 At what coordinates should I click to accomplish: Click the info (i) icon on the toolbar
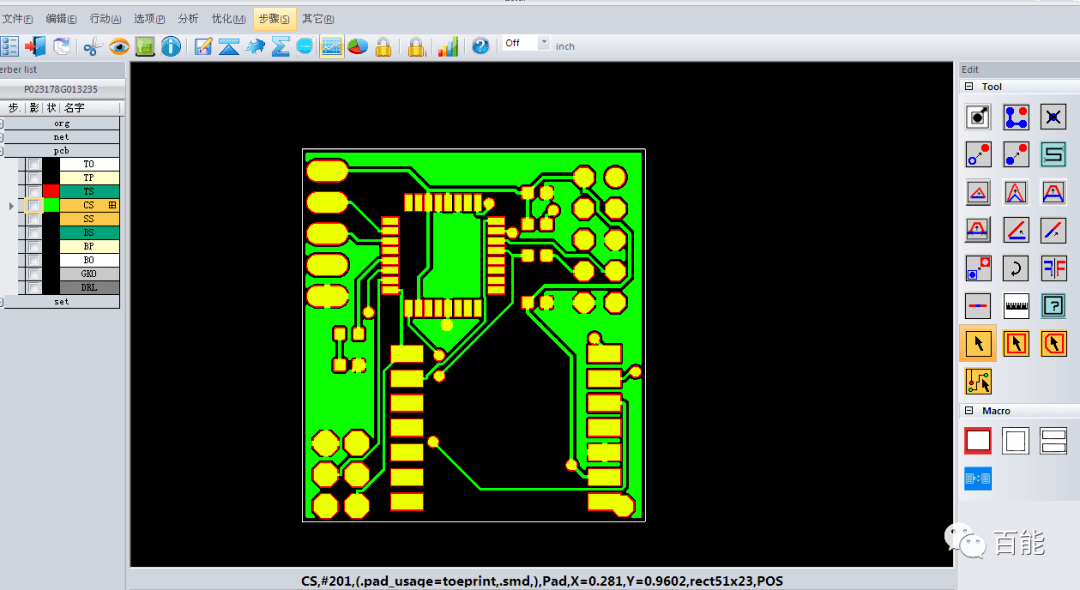169,46
